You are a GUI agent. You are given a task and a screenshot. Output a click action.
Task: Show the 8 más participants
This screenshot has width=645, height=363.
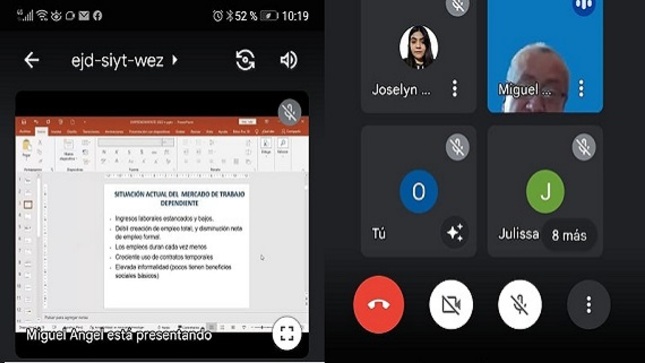click(x=569, y=235)
